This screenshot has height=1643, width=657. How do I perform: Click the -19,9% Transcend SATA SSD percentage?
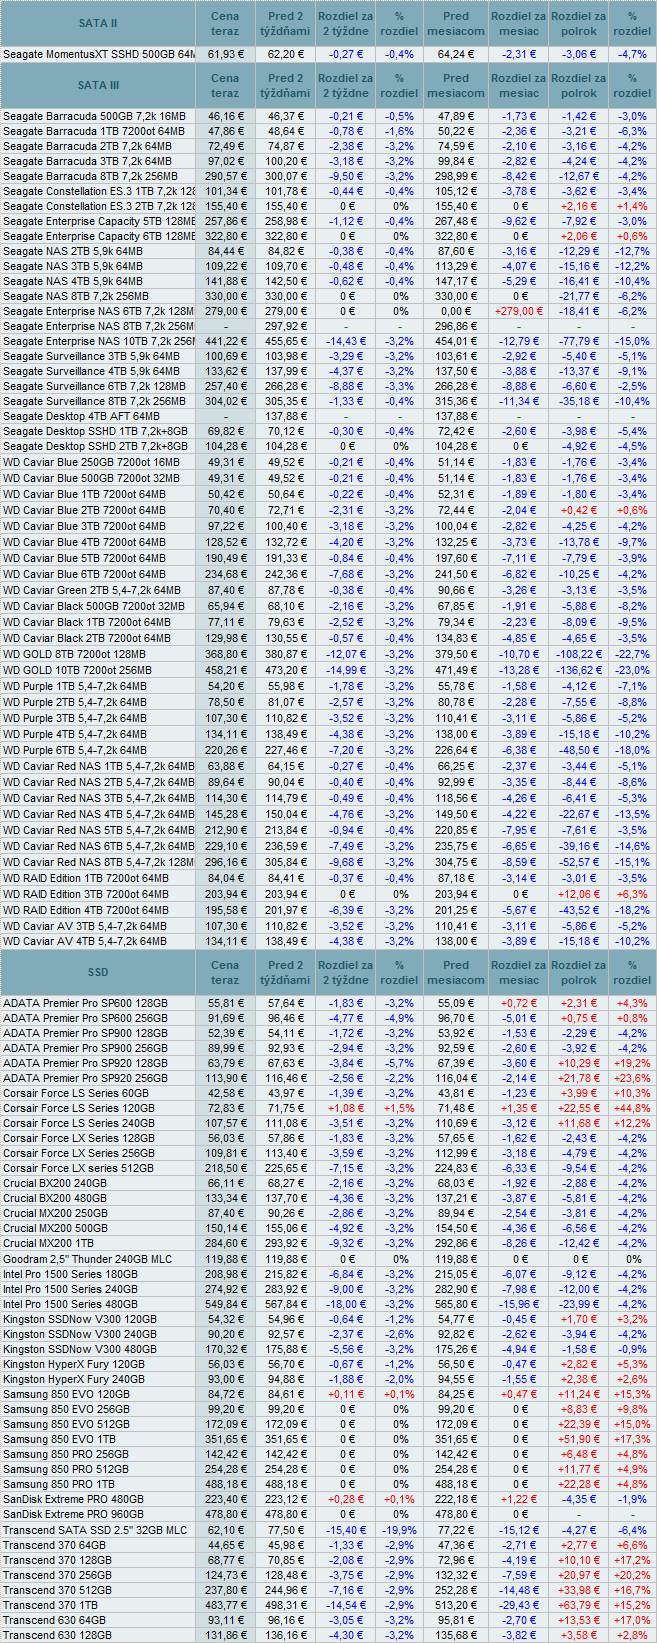[399, 1530]
